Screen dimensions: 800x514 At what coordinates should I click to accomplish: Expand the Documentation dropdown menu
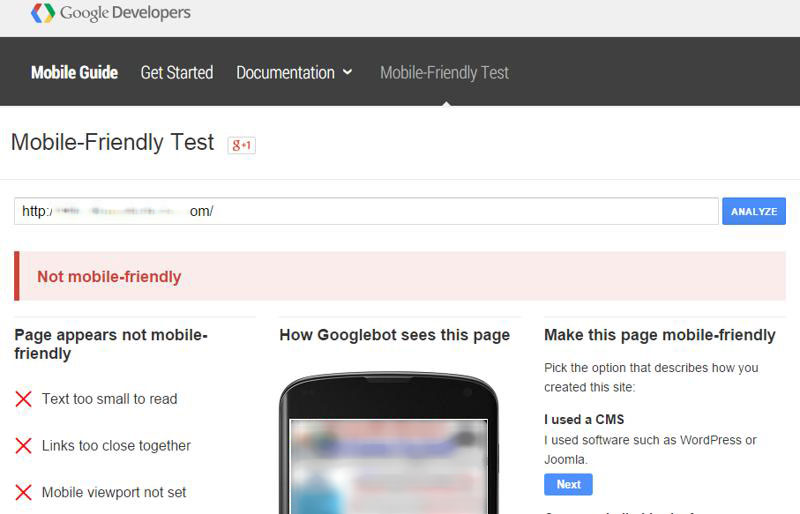pyautogui.click(x=294, y=72)
